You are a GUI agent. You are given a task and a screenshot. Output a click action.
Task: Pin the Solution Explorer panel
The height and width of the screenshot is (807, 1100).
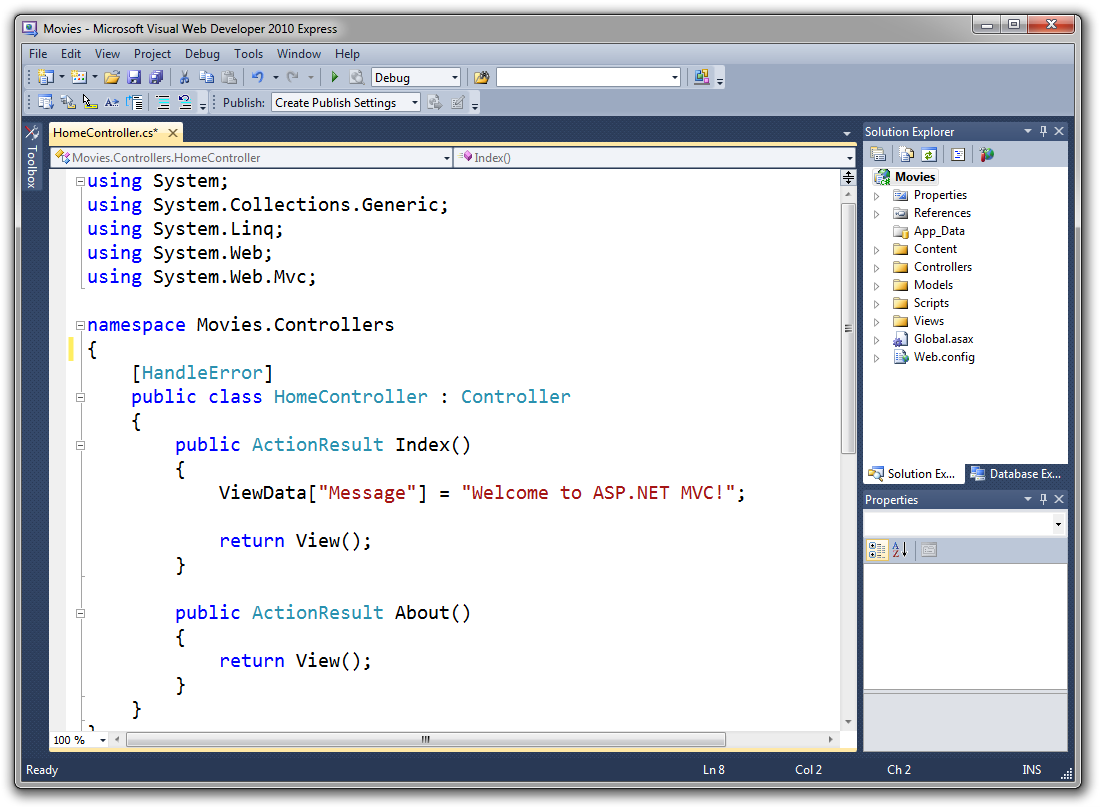coord(1042,130)
